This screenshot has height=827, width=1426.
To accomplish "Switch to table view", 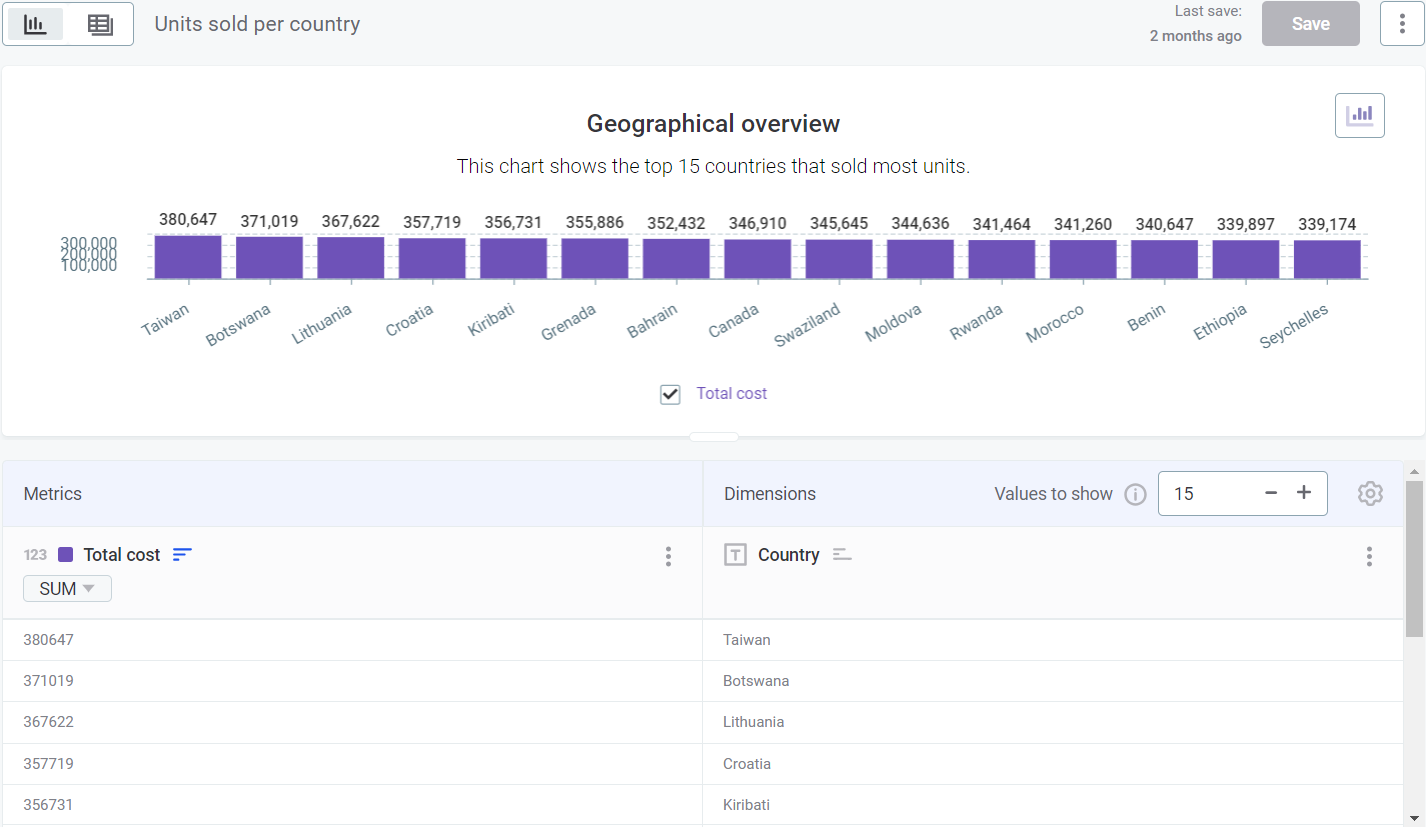I will point(100,23).
